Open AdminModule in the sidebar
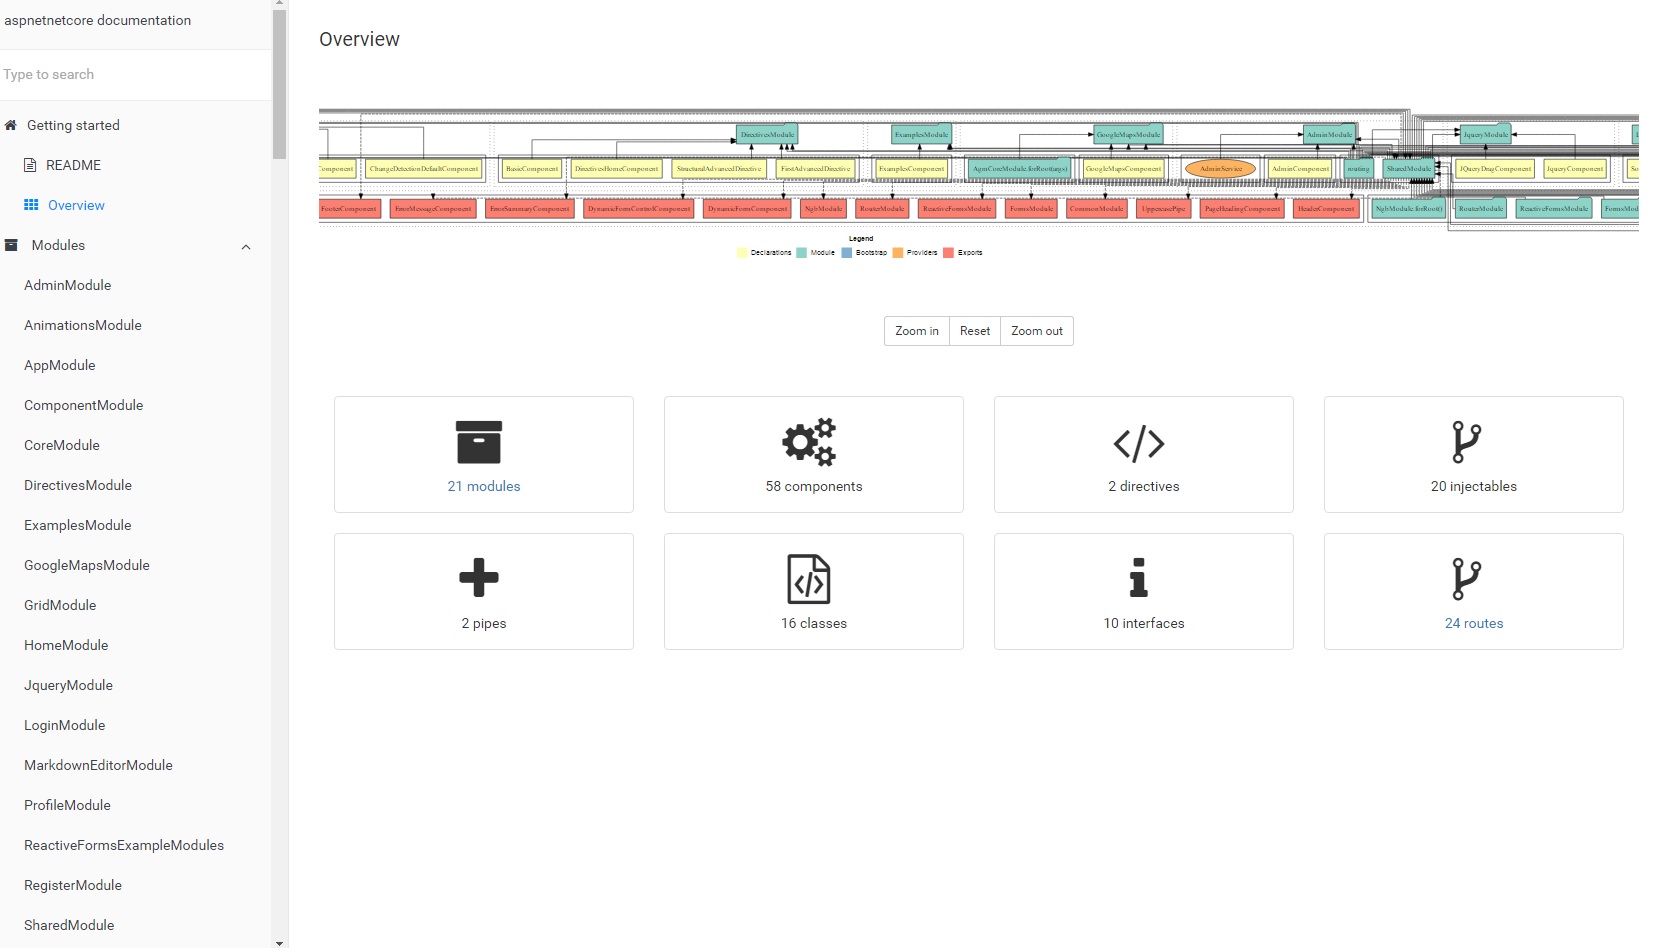1666x948 pixels. click(67, 285)
